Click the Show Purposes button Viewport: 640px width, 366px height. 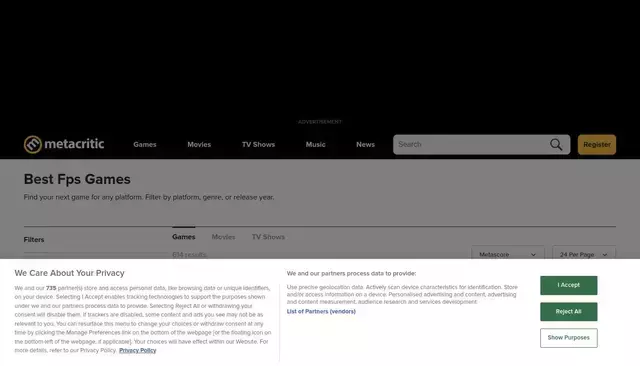[x=569, y=338]
